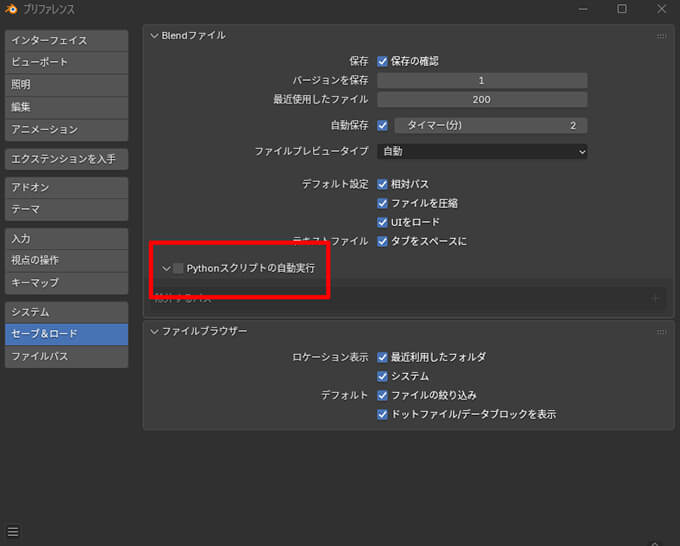Open エクステンションを入手 section
680x546 pixels.
point(65,158)
